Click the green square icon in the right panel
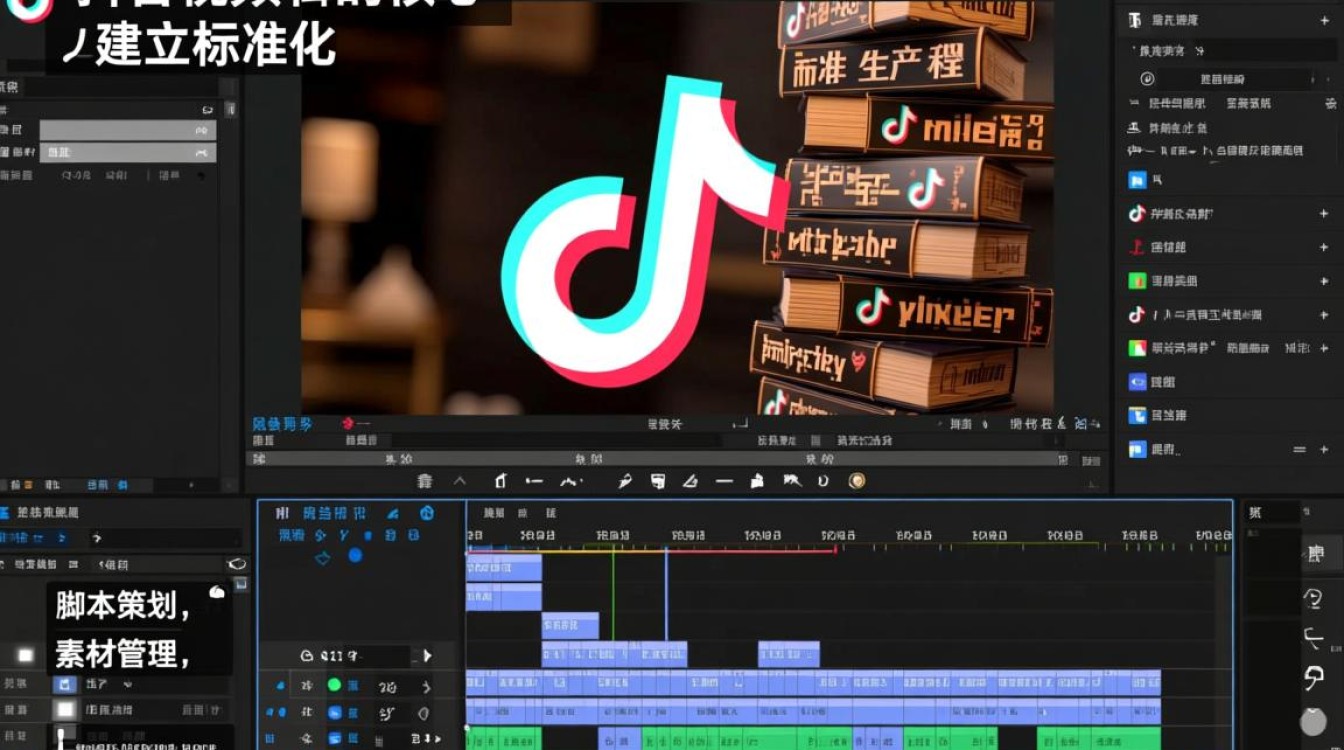 1137,281
